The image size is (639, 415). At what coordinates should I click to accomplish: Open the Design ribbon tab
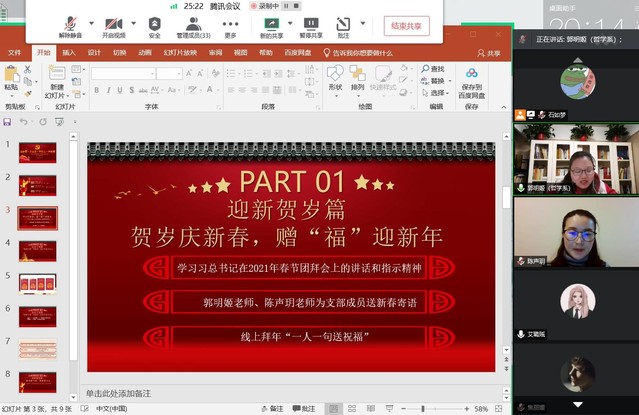point(94,52)
